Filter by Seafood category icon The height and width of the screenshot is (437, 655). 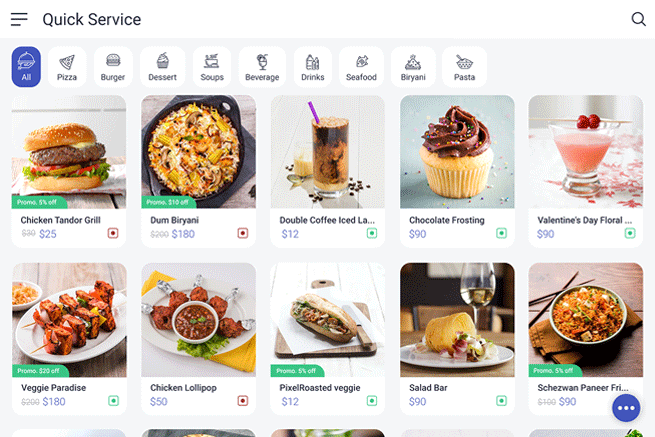pyautogui.click(x=361, y=61)
